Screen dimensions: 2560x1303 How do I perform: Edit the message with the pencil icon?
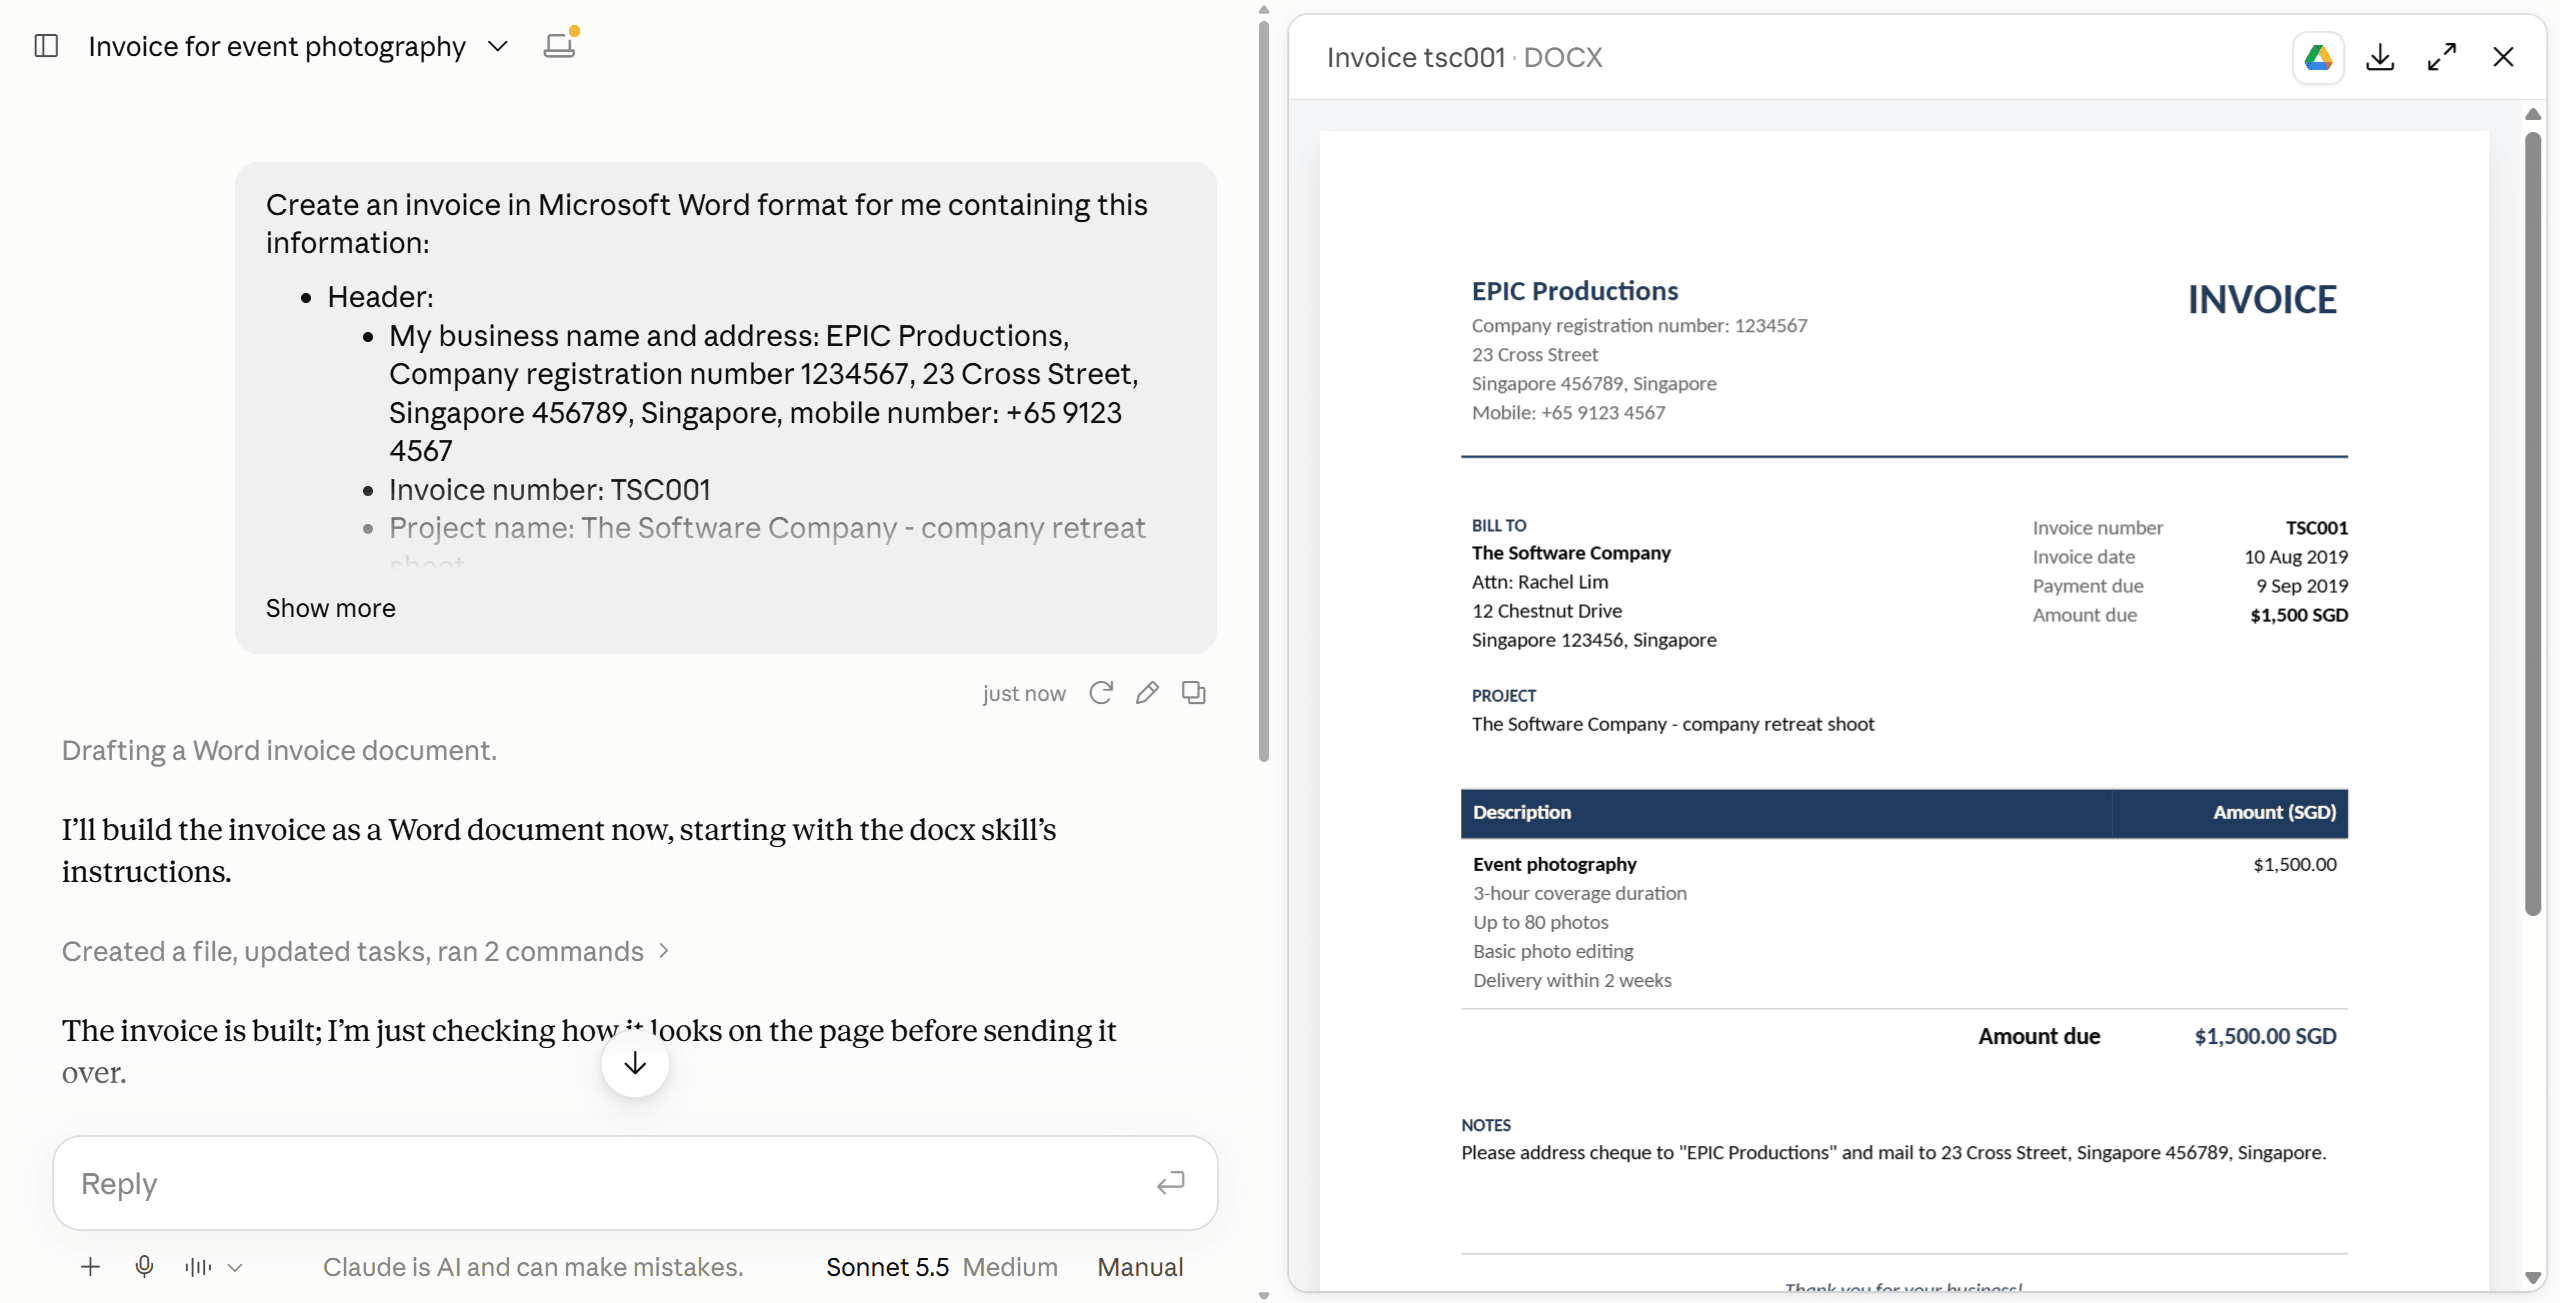pyautogui.click(x=1147, y=693)
